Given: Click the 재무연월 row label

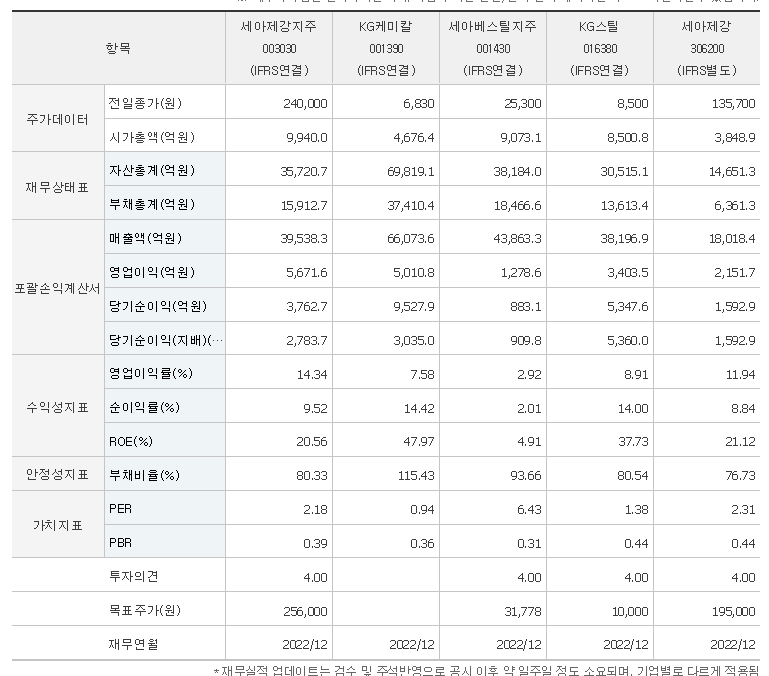Looking at the screenshot, I should (x=133, y=644).
